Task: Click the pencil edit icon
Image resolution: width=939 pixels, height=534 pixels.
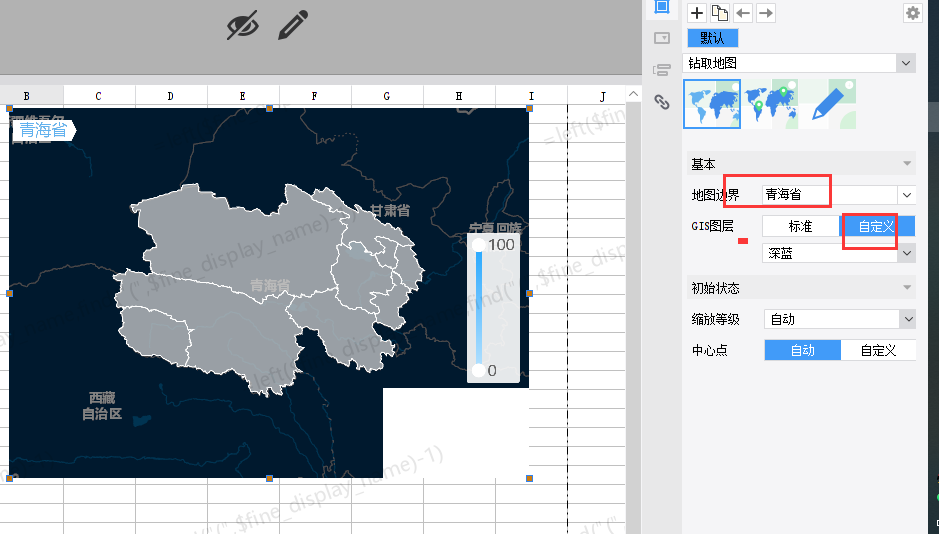Action: tap(293, 25)
